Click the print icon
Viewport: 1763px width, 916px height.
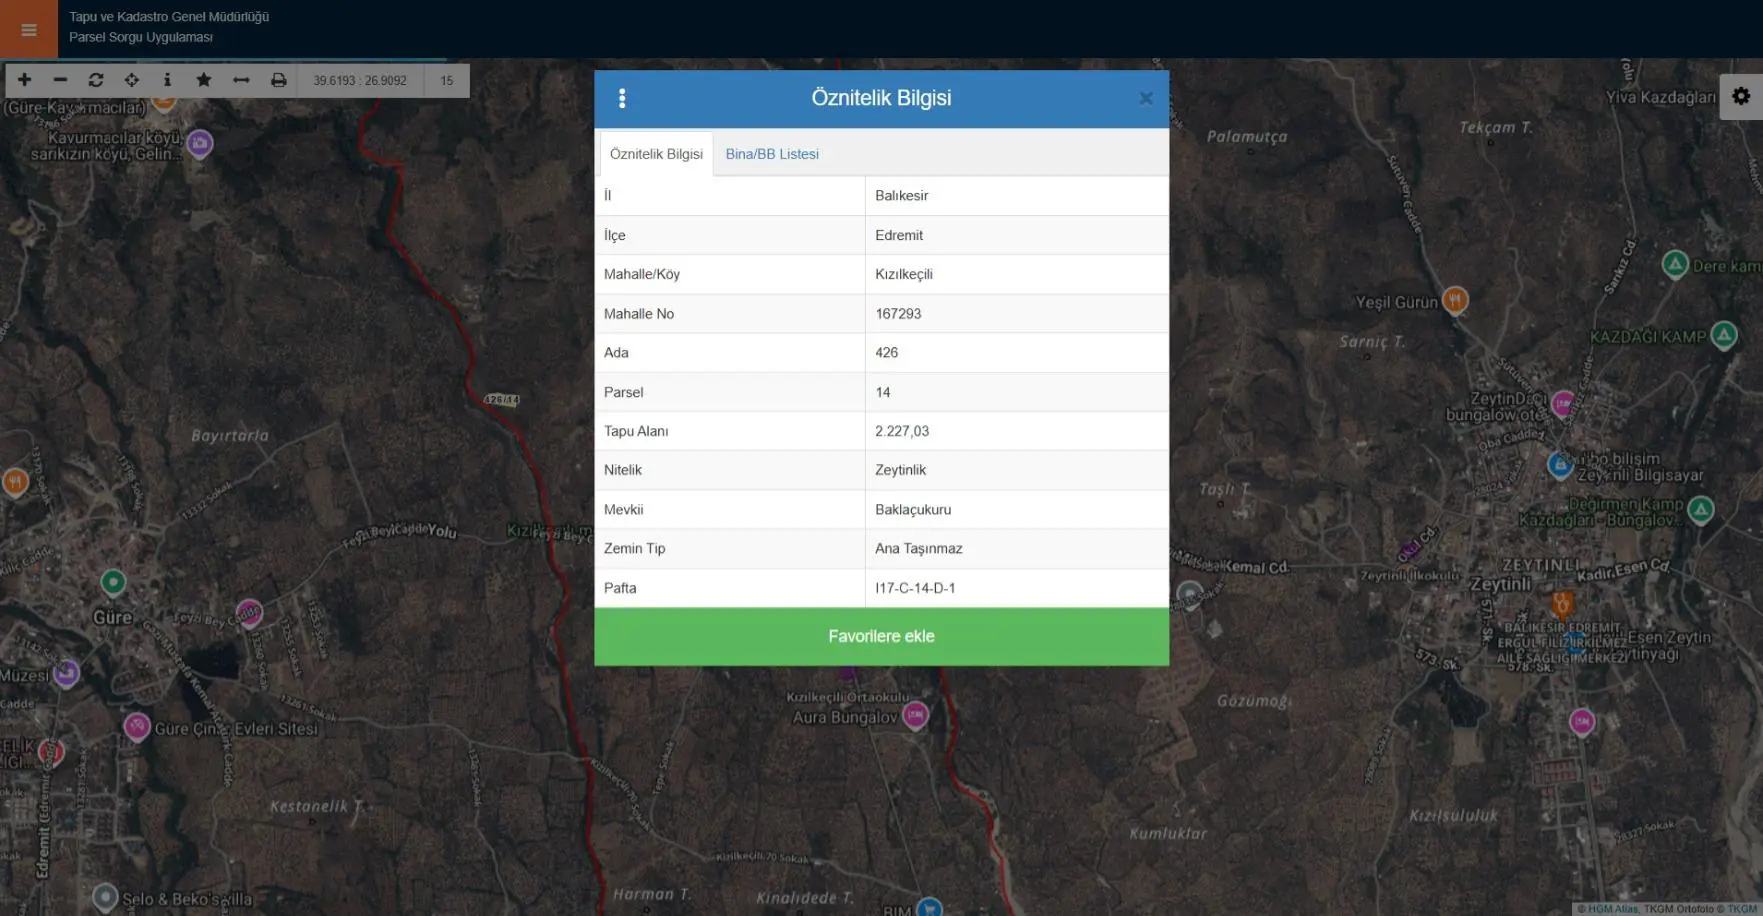[279, 80]
